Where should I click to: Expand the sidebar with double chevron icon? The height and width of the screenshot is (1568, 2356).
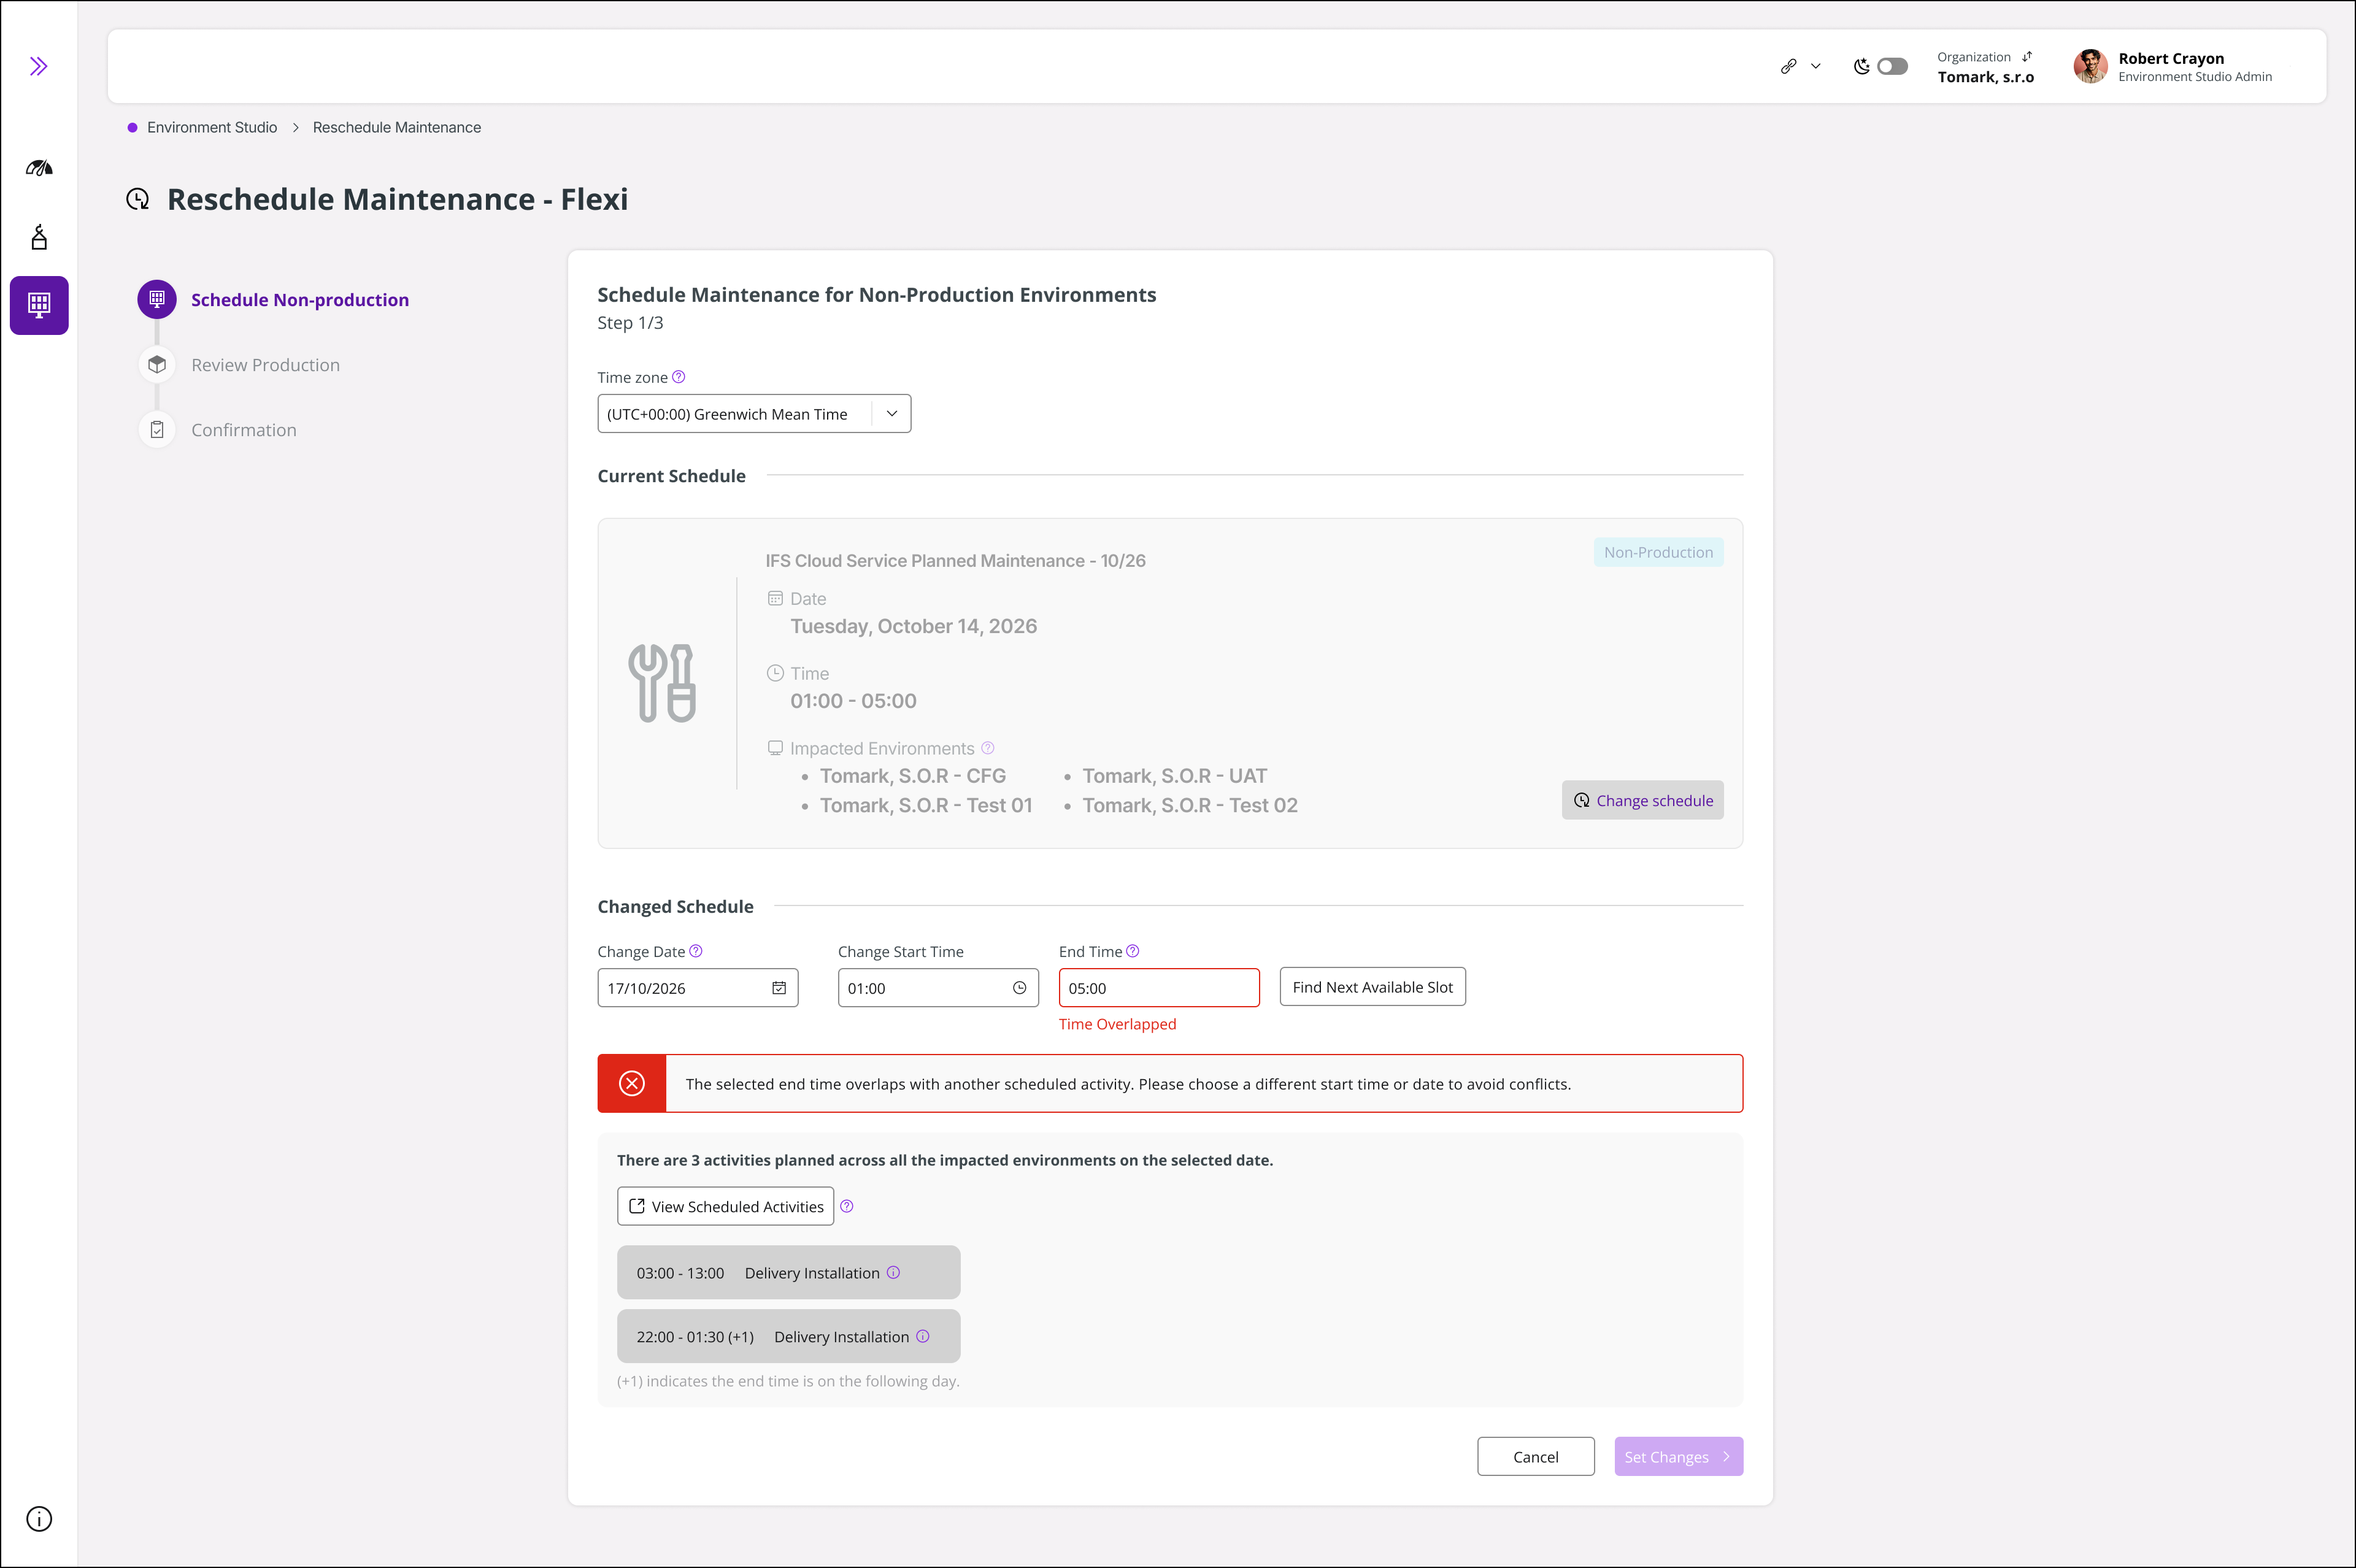[x=38, y=66]
